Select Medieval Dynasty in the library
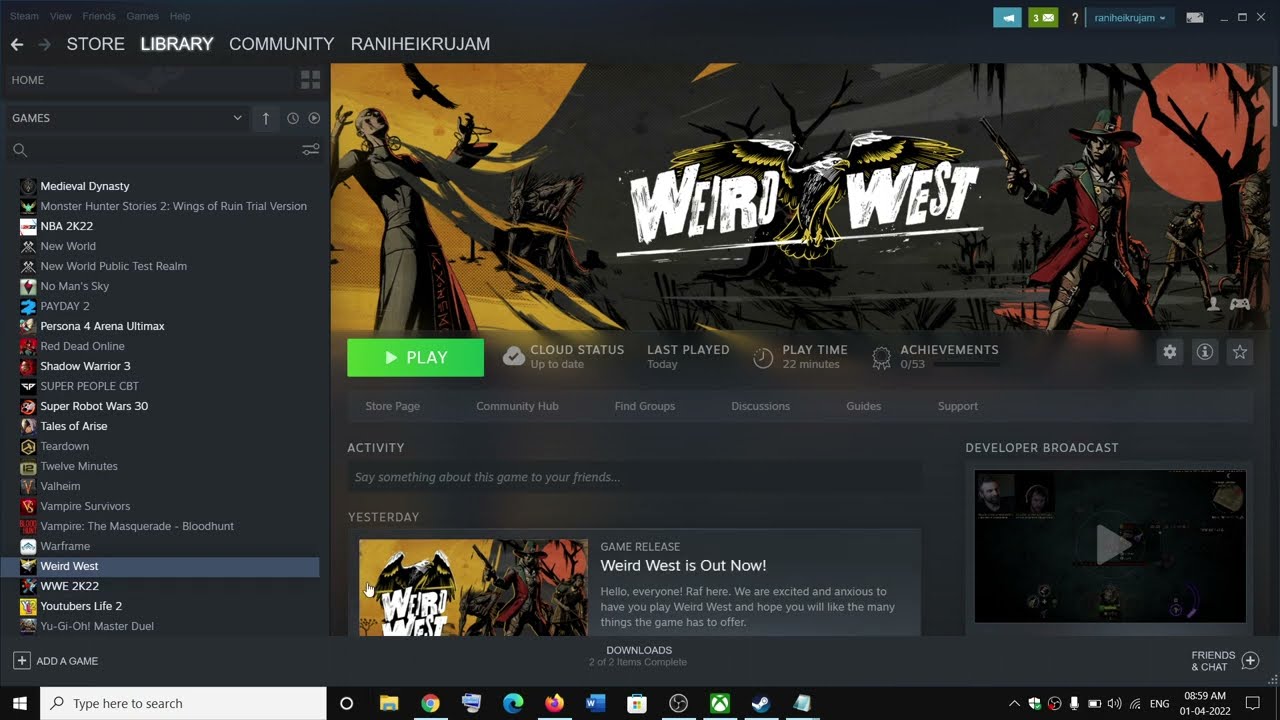Viewport: 1280px width, 720px height. point(84,186)
